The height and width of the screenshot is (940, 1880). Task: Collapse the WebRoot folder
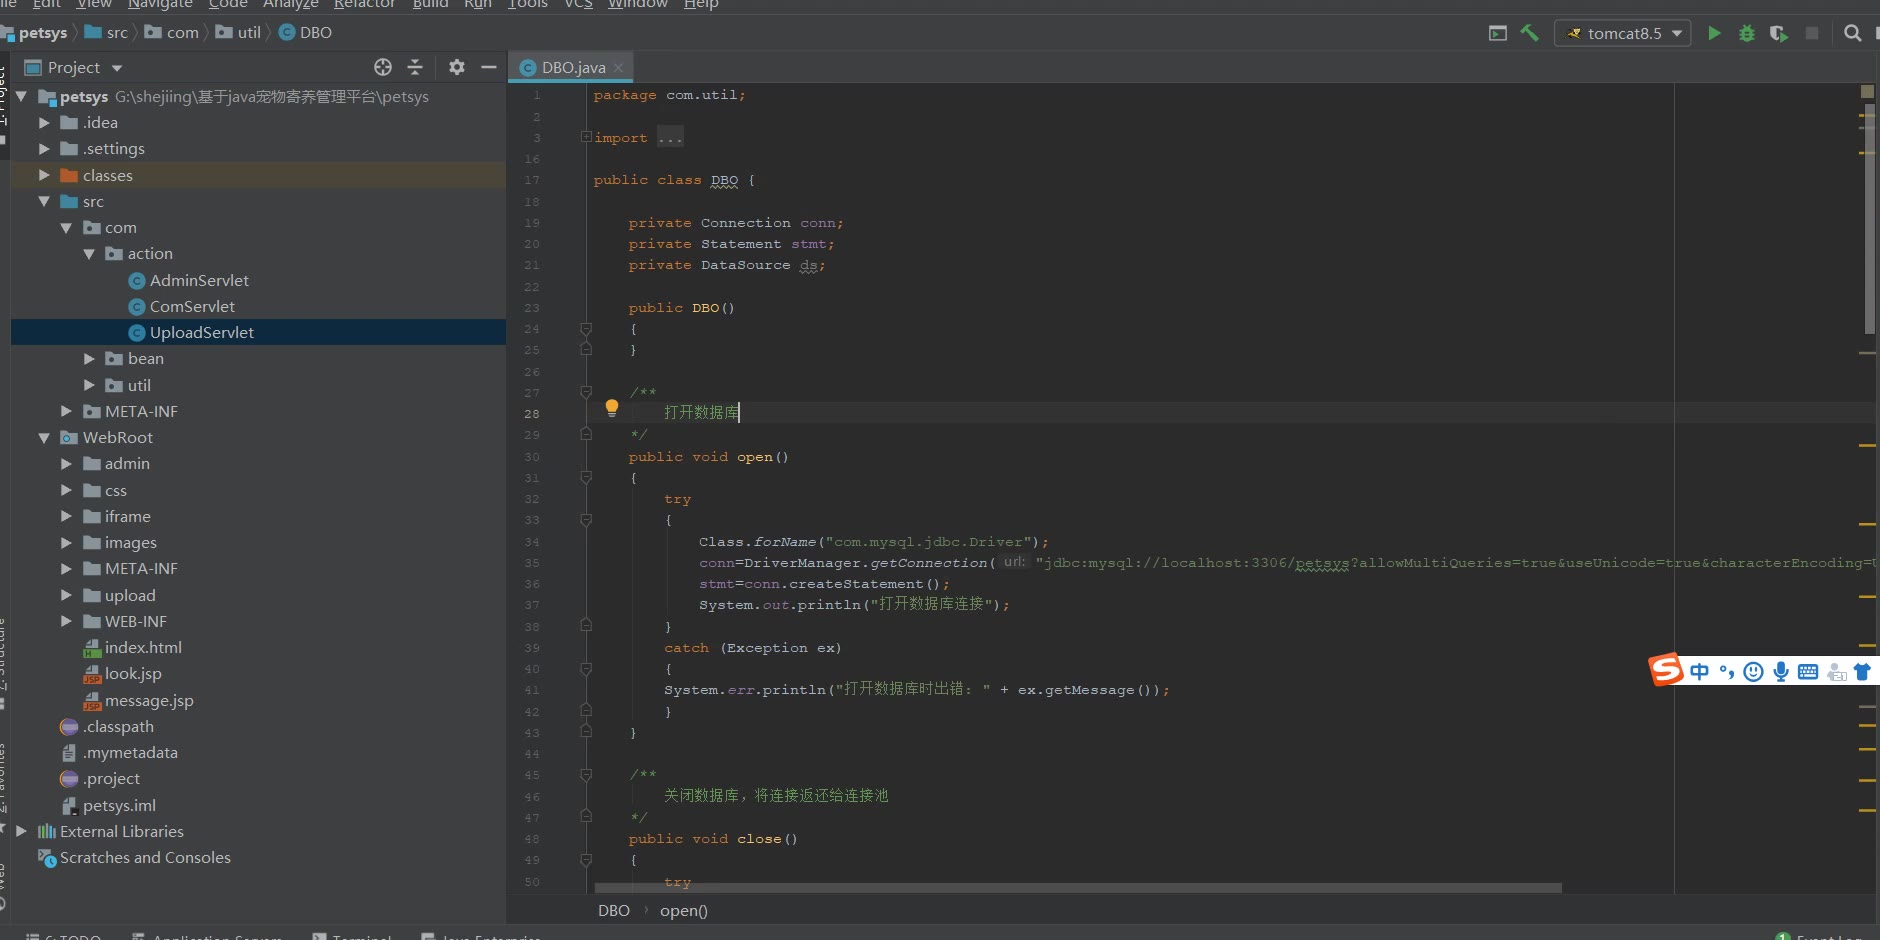44,437
